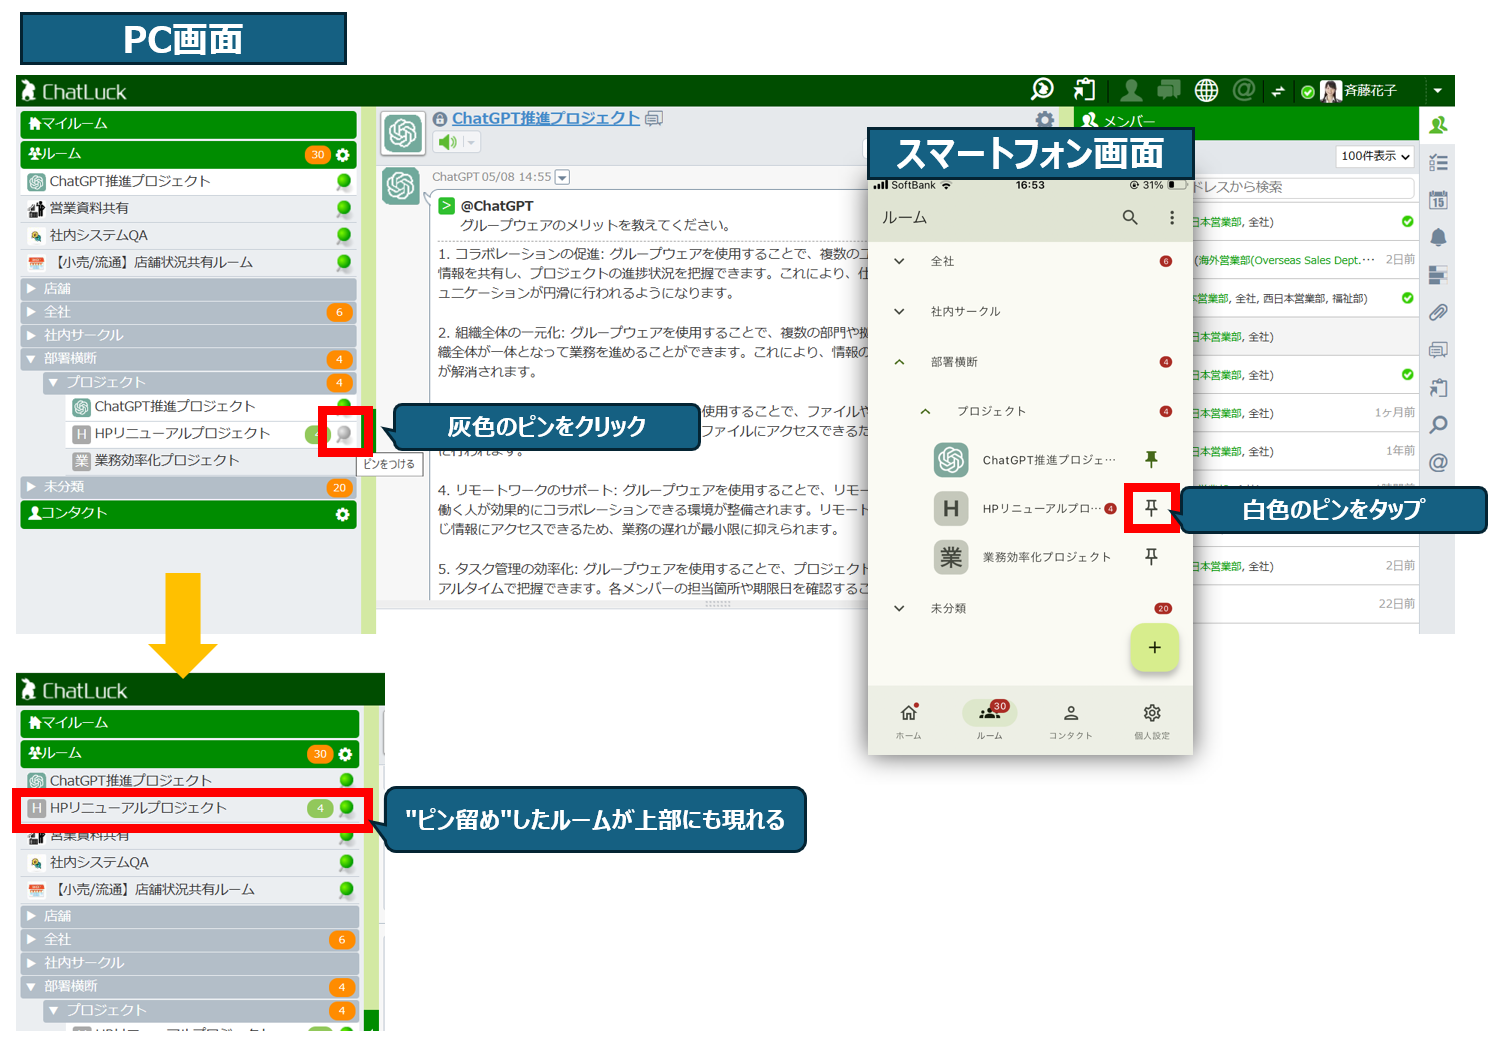Tap the search magnifier on smartphone ルーム bar
The height and width of the screenshot is (1039, 1493).
[1130, 217]
